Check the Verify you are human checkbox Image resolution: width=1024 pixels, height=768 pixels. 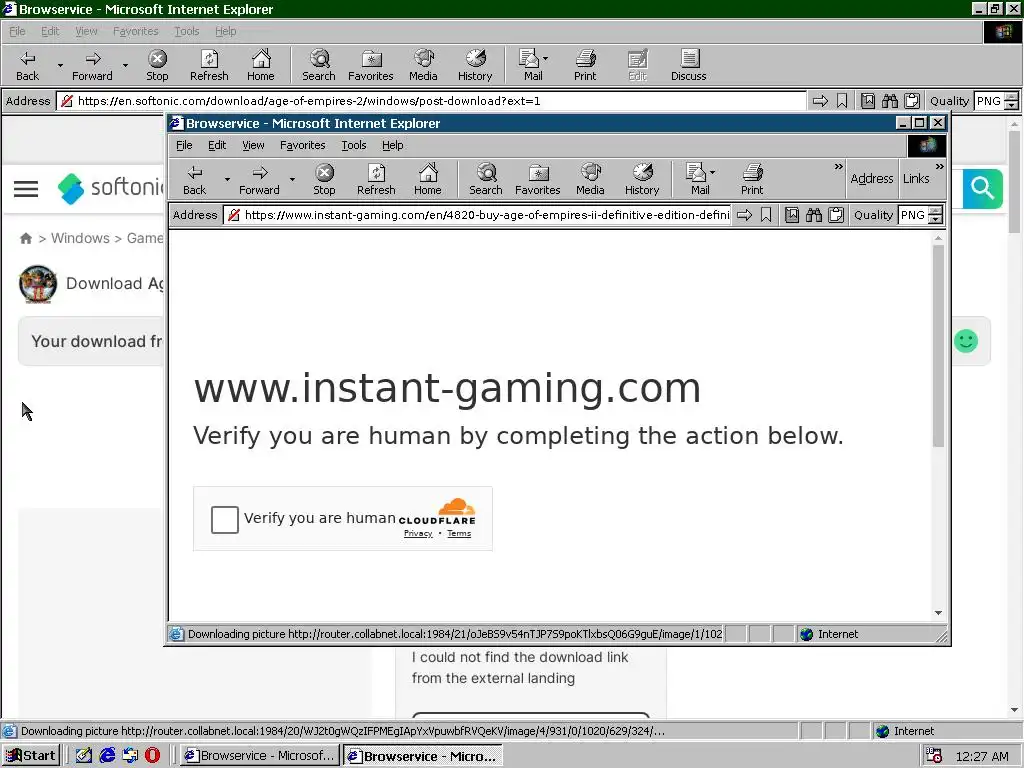click(x=225, y=520)
